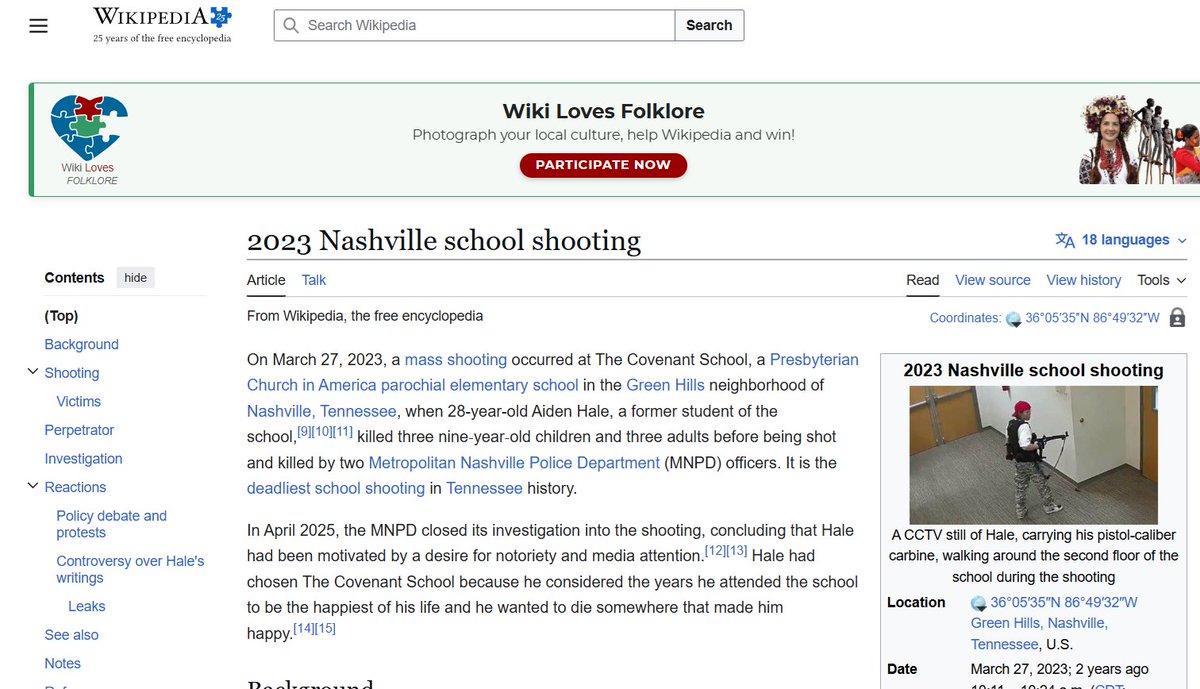Viewport: 1200px width, 689px height.
Task: Click the Wiki Loves Folklore banner title
Action: (x=603, y=111)
